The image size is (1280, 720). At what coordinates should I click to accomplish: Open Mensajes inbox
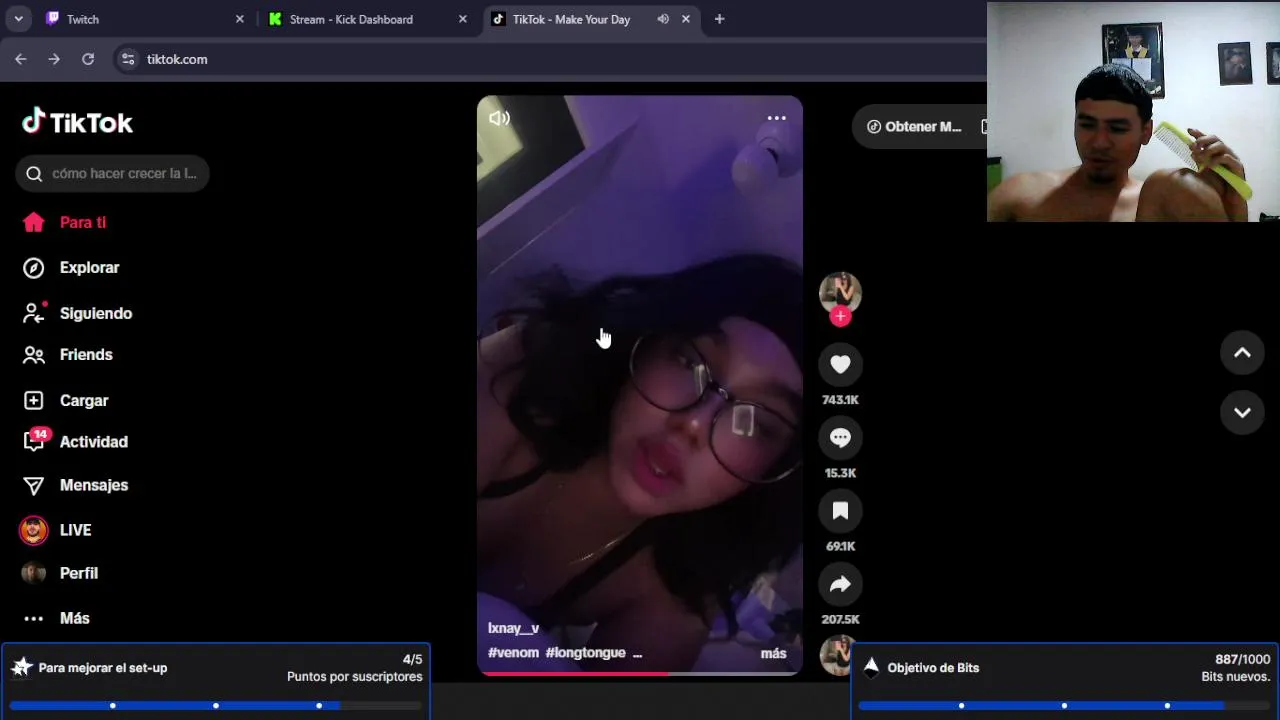click(x=75, y=485)
